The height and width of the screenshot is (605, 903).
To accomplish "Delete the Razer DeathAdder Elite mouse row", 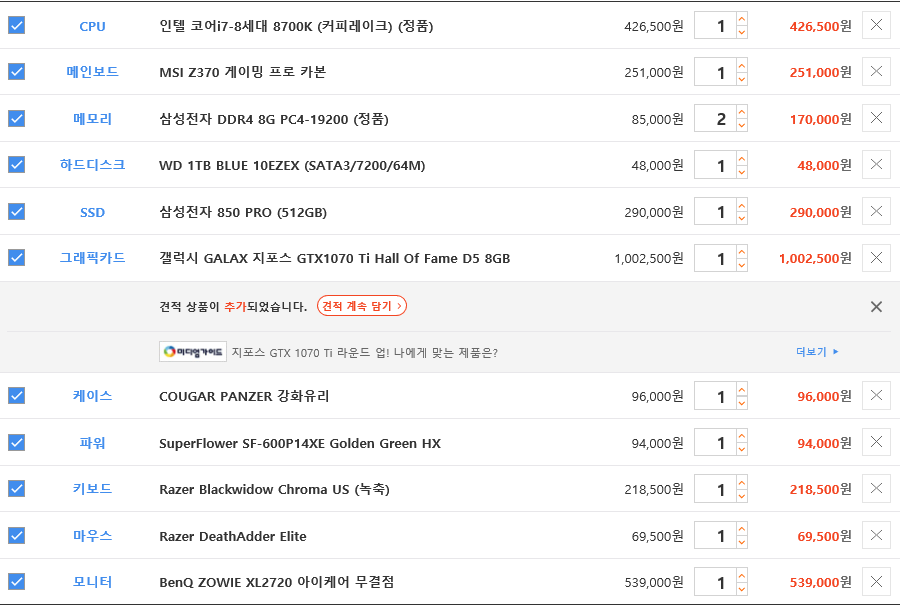I will pos(876,536).
